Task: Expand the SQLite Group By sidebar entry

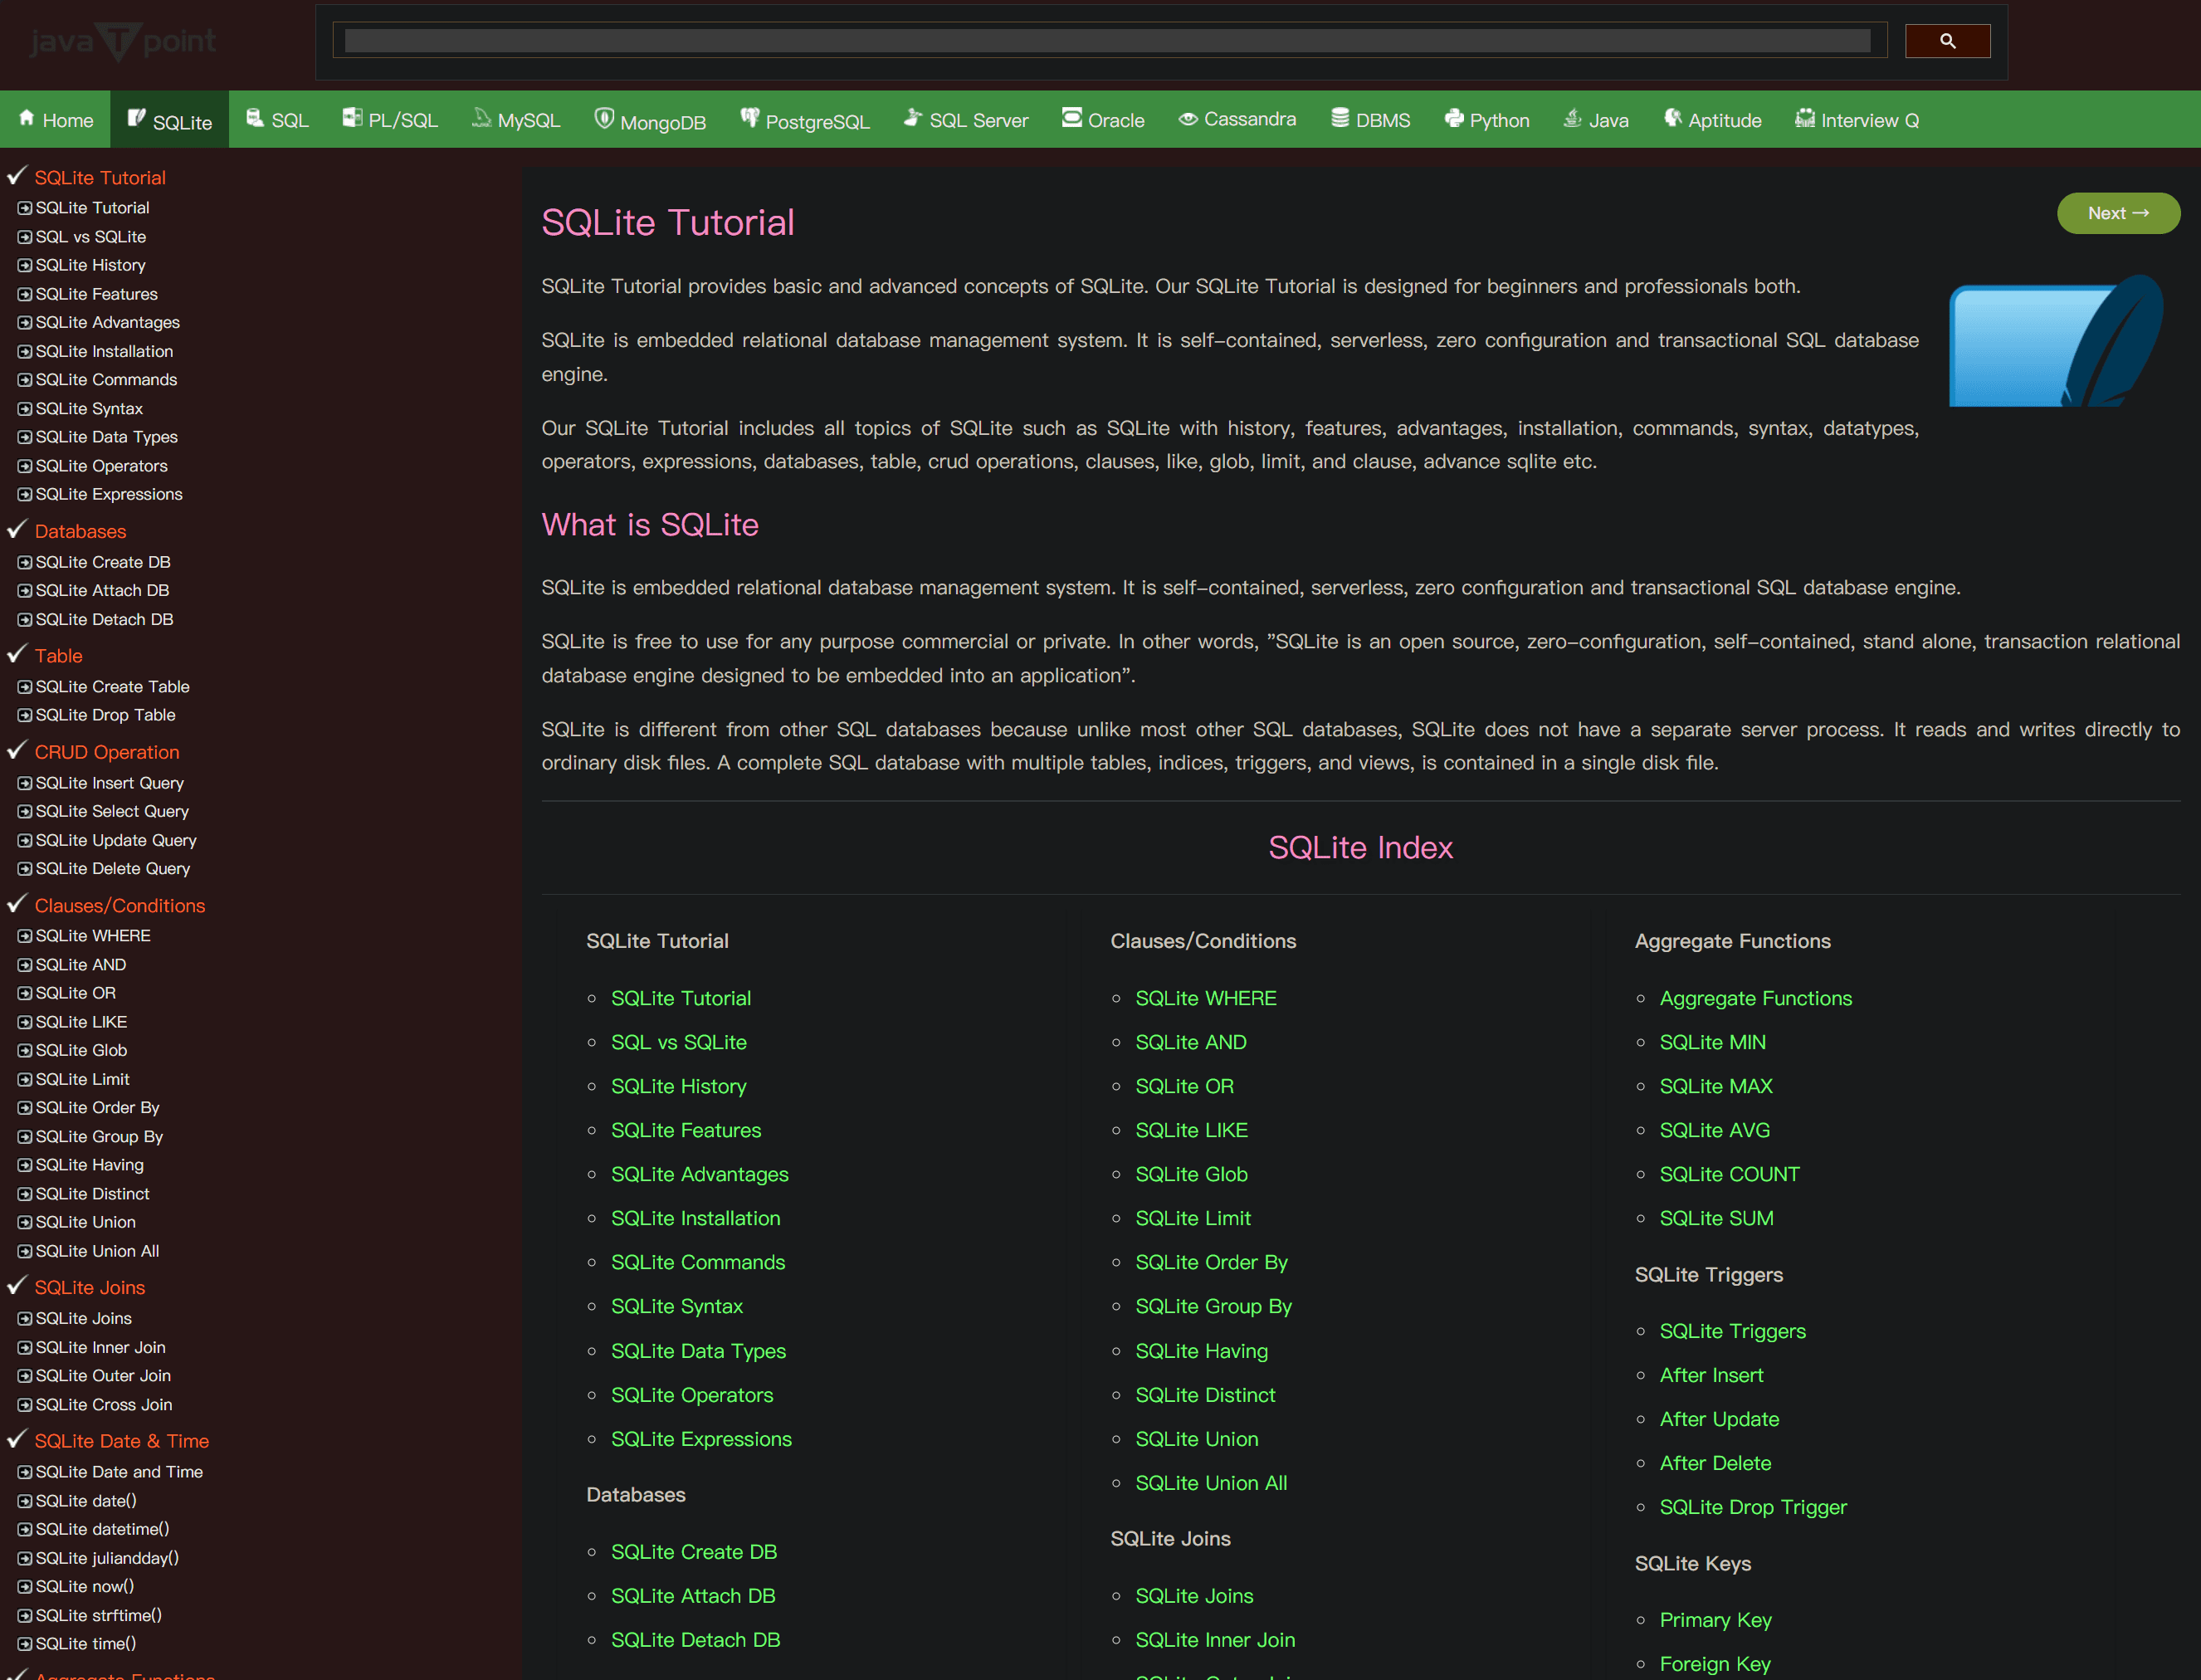Action: [x=25, y=1137]
